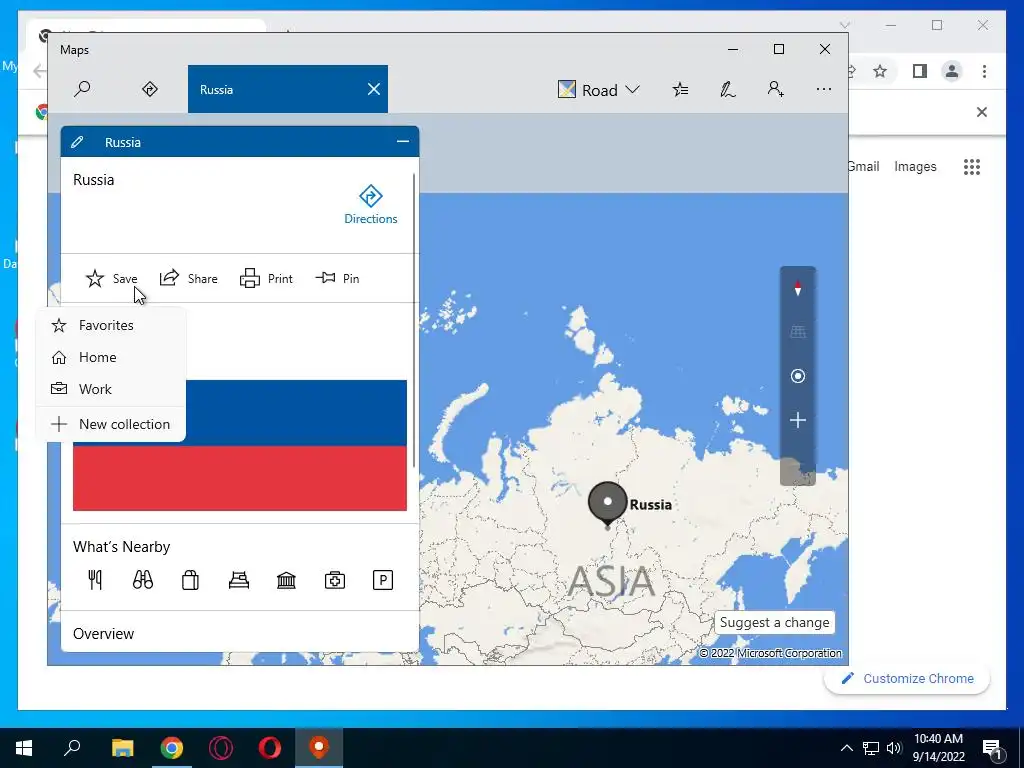Select the Russia tab

pos(287,89)
